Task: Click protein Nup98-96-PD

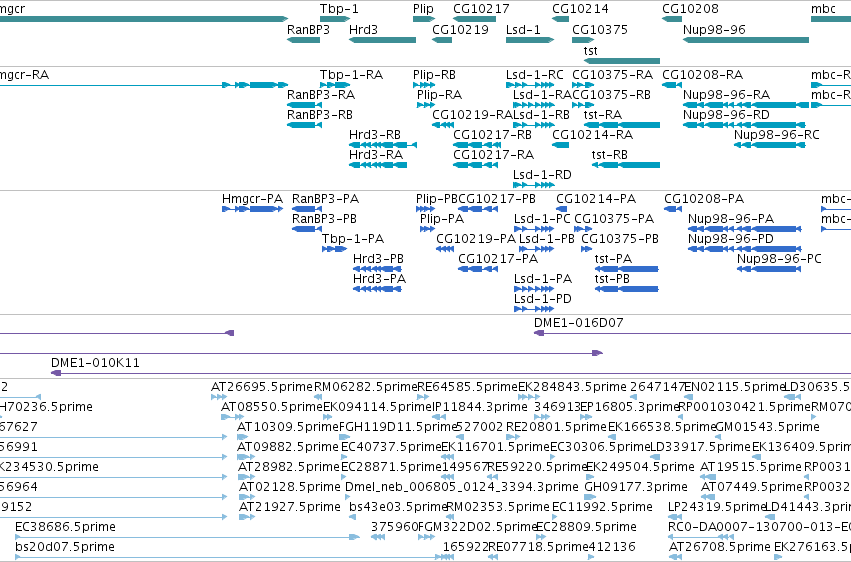Action: [x=745, y=249]
